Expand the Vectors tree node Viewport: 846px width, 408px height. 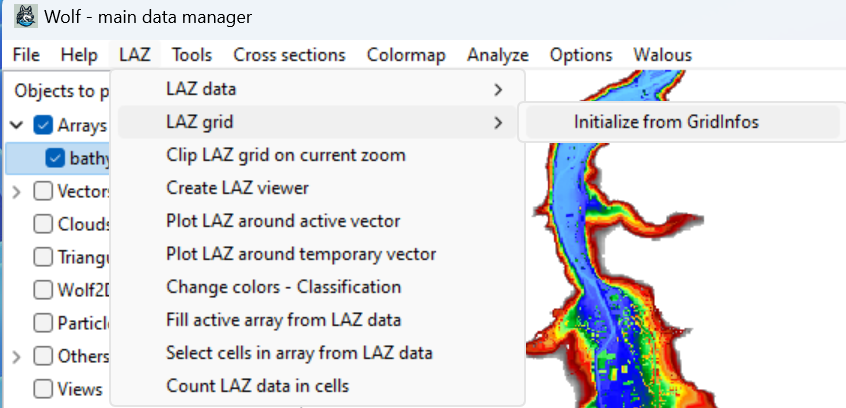(17, 190)
